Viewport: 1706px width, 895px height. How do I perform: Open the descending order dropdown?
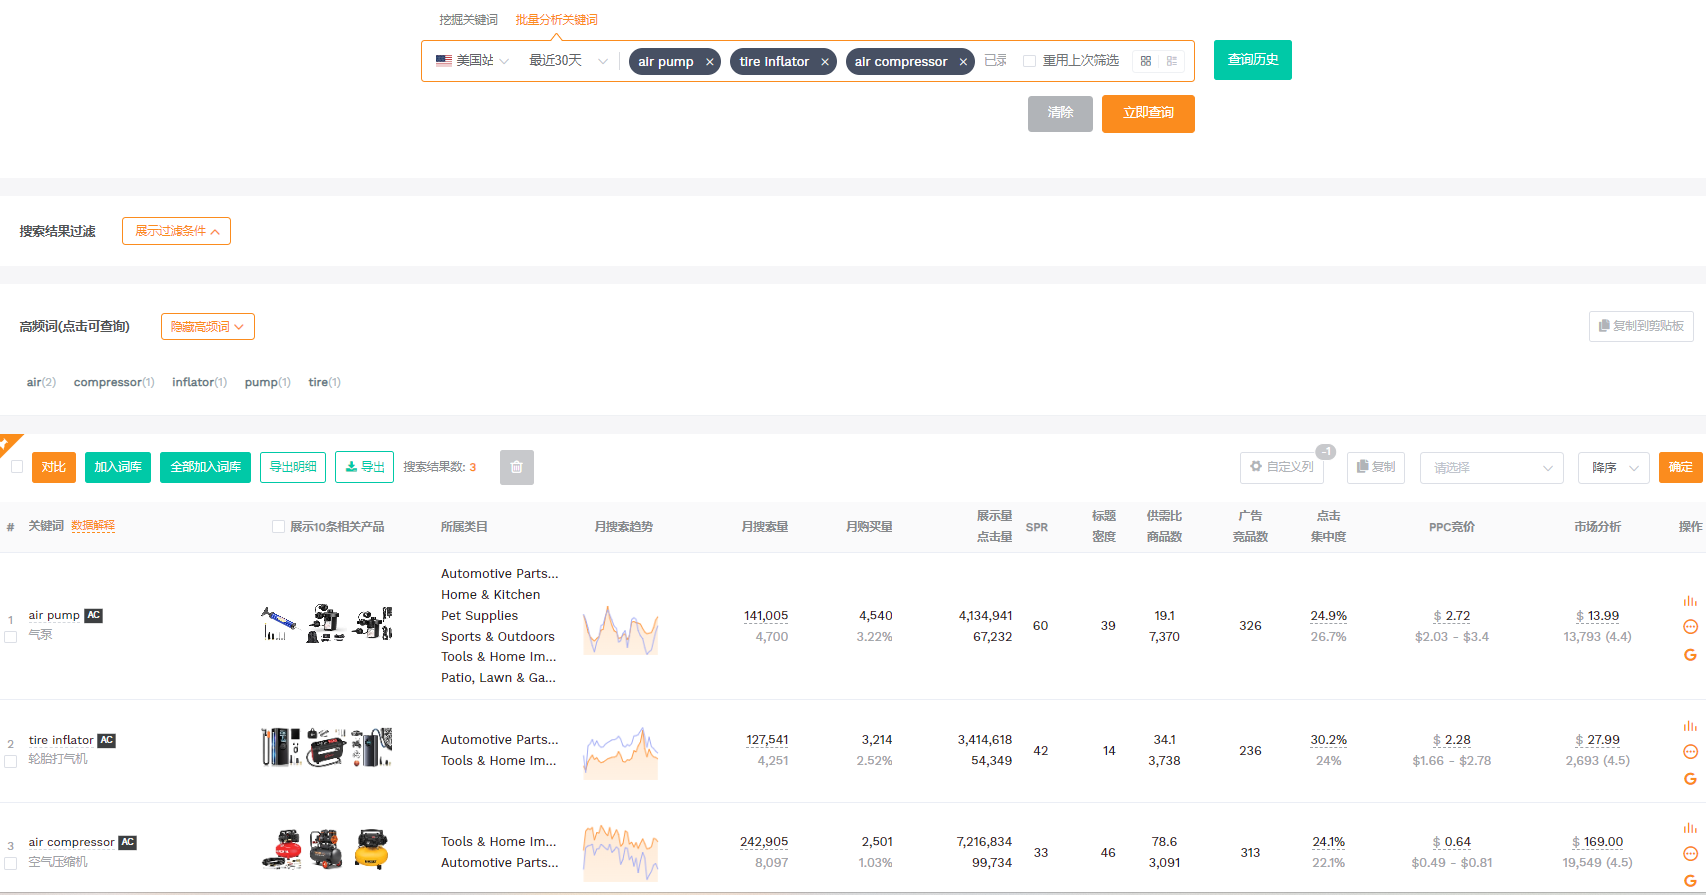pyautogui.click(x=1614, y=468)
